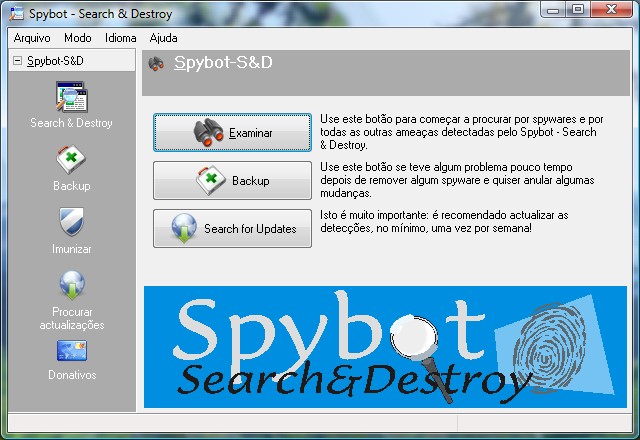640x440 pixels.
Task: Click the main Backup button
Action: 232,180
